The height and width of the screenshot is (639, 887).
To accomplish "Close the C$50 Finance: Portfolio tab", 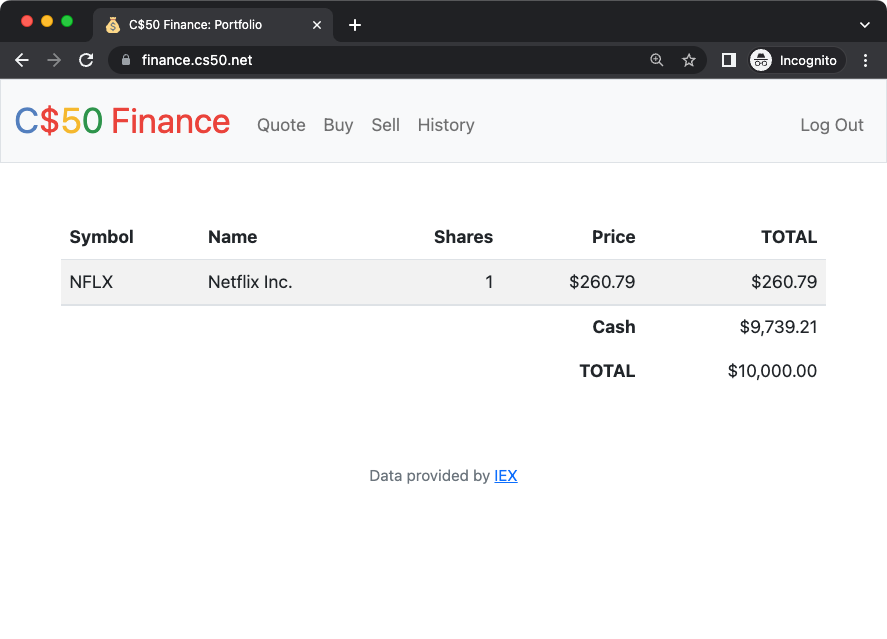I will (317, 25).
